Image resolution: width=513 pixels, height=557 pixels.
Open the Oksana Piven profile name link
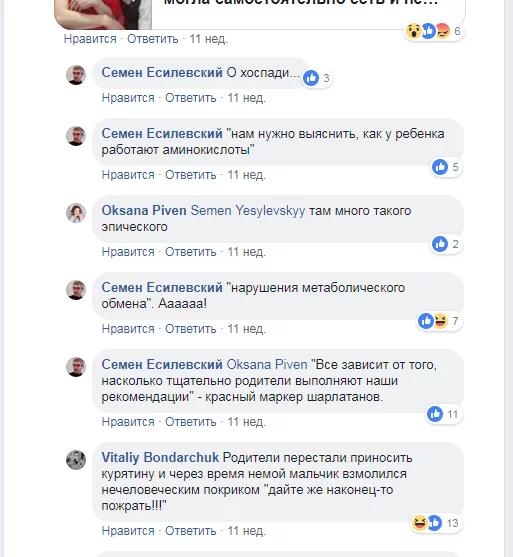click(x=144, y=210)
